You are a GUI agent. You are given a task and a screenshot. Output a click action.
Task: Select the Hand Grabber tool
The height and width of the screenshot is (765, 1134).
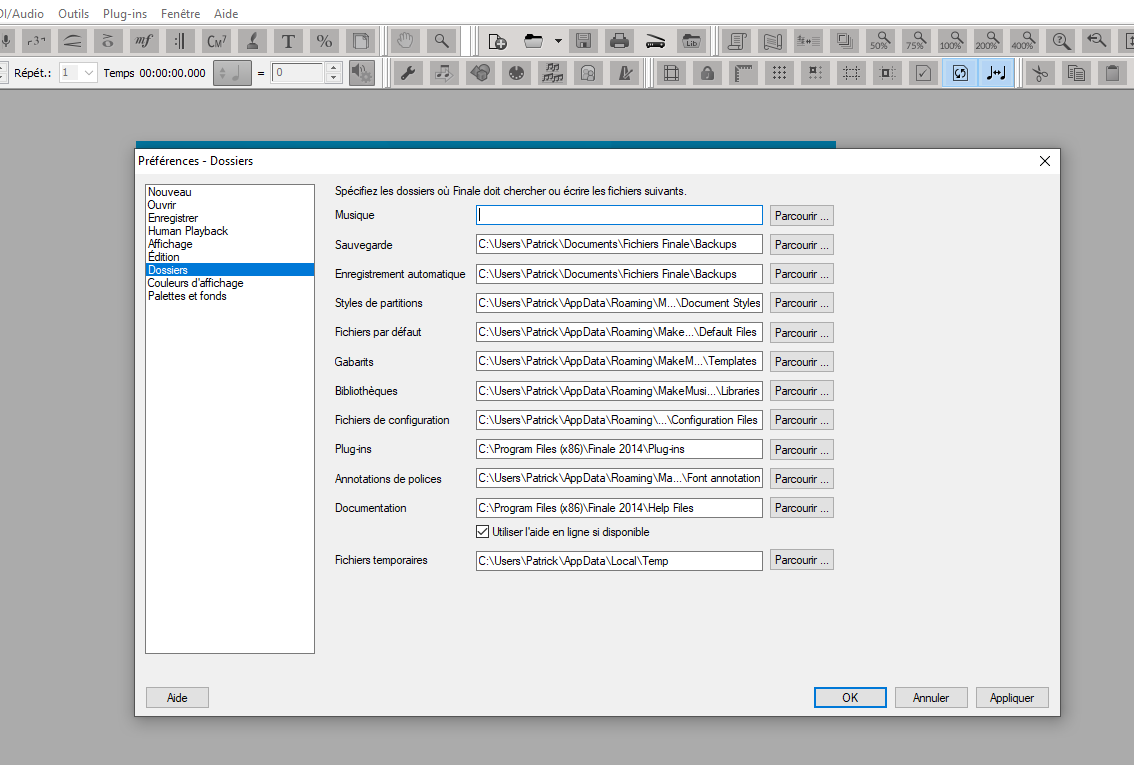point(405,41)
